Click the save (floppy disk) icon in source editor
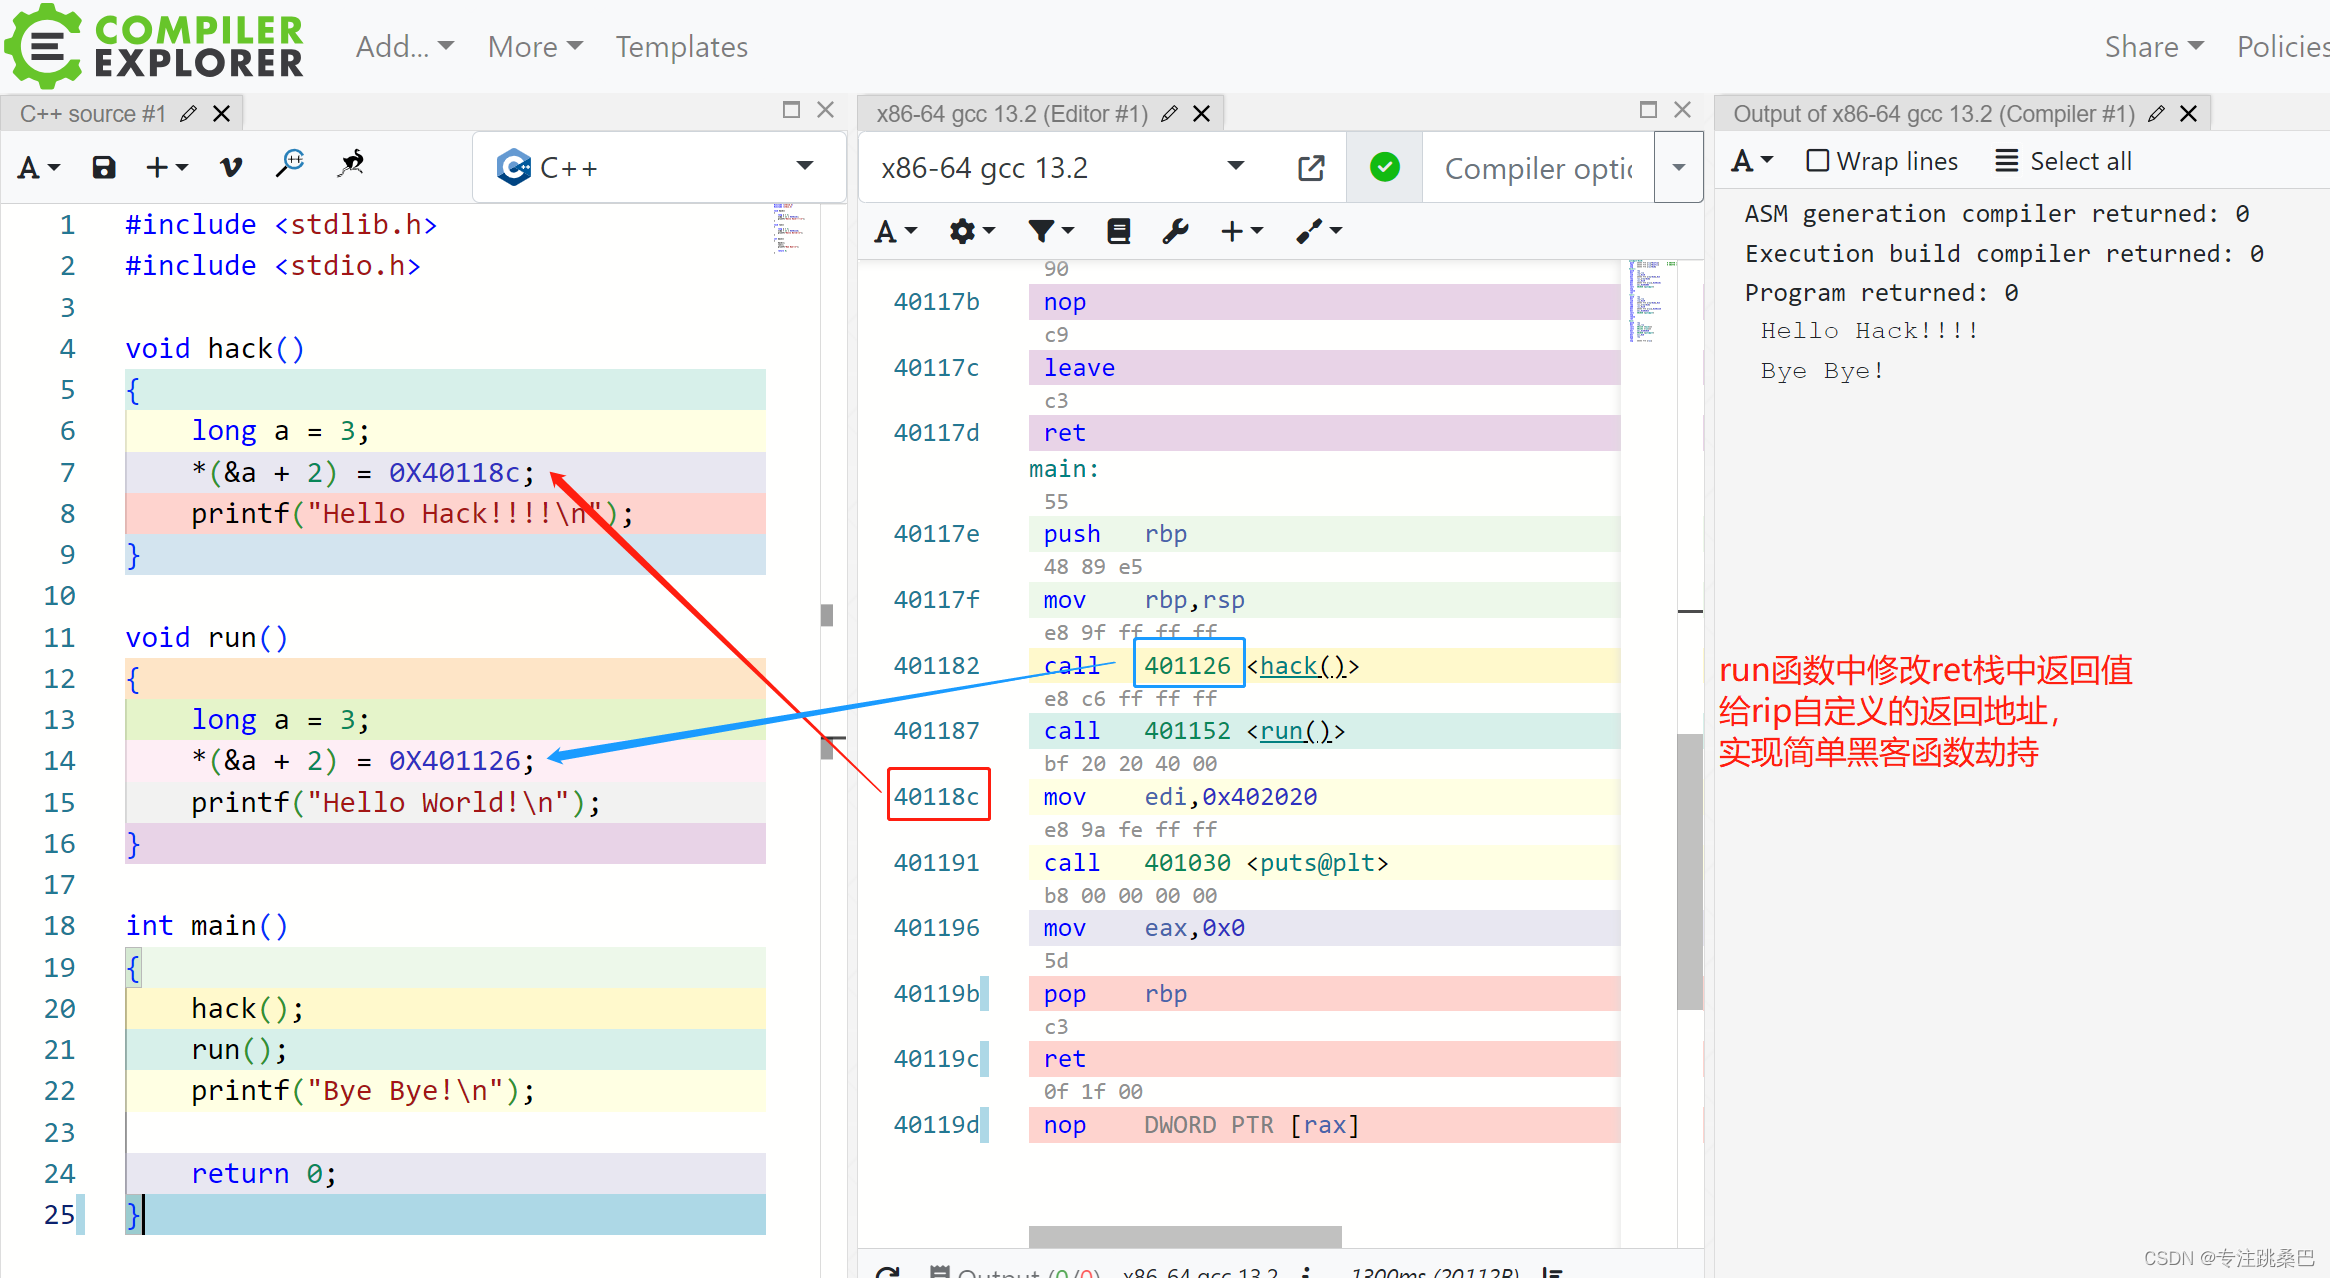This screenshot has height=1278, width=2330. 104,167
